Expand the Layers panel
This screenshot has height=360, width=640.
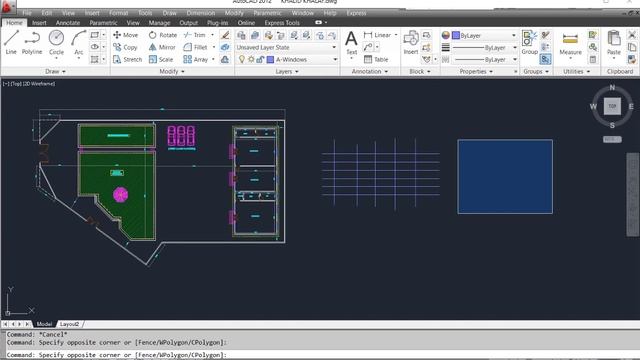[x=287, y=71]
